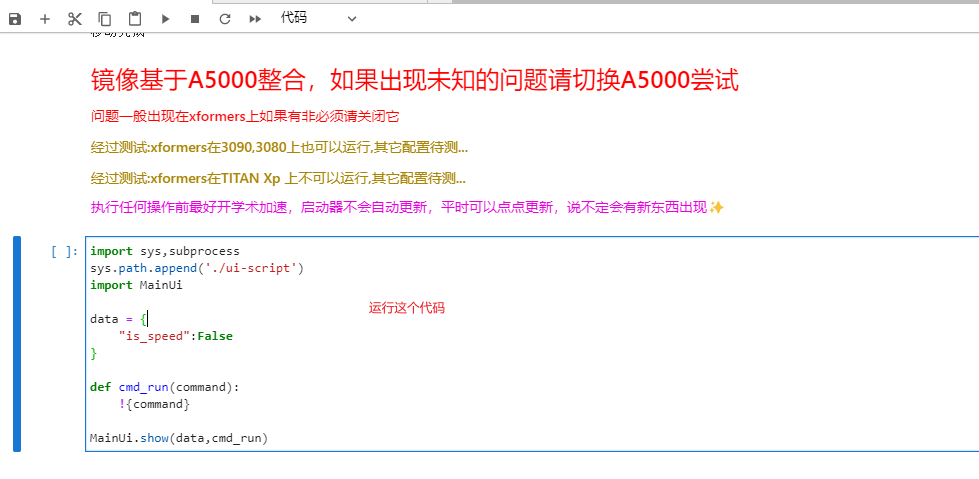Select the cell's empty execution prompt [ ]:
This screenshot has width=979, height=479.
click(x=63, y=252)
